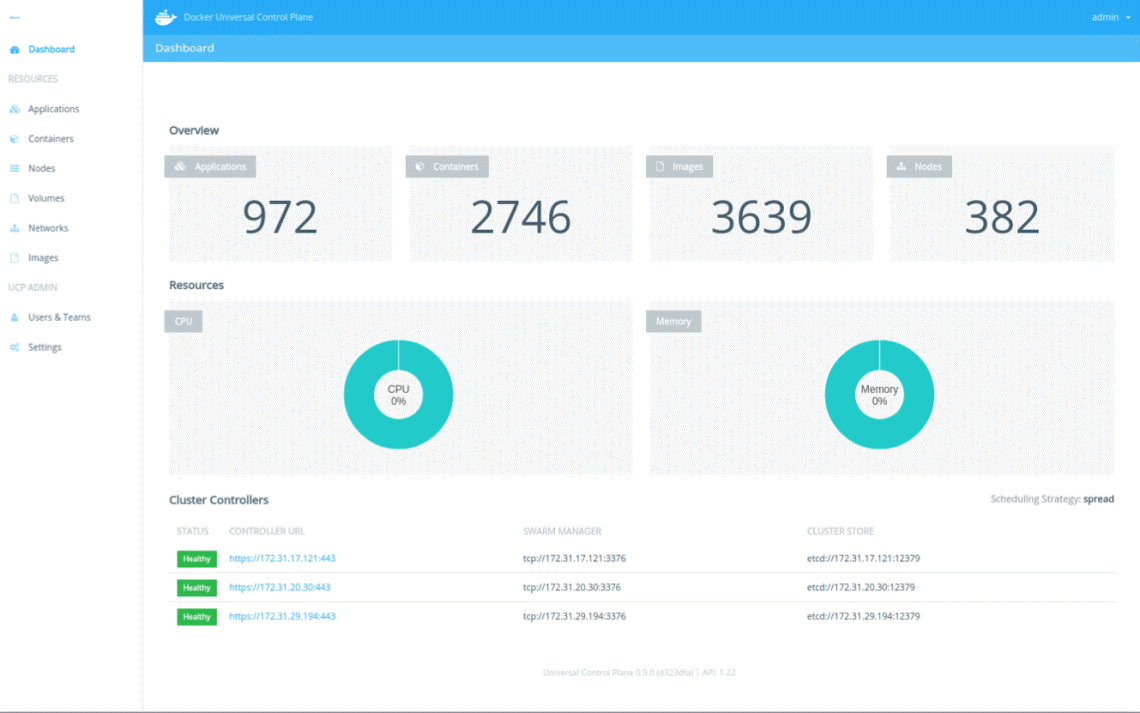Open controller link https://172.31.20.30:443
Image resolution: width=1140 pixels, height=713 pixels.
(279, 587)
